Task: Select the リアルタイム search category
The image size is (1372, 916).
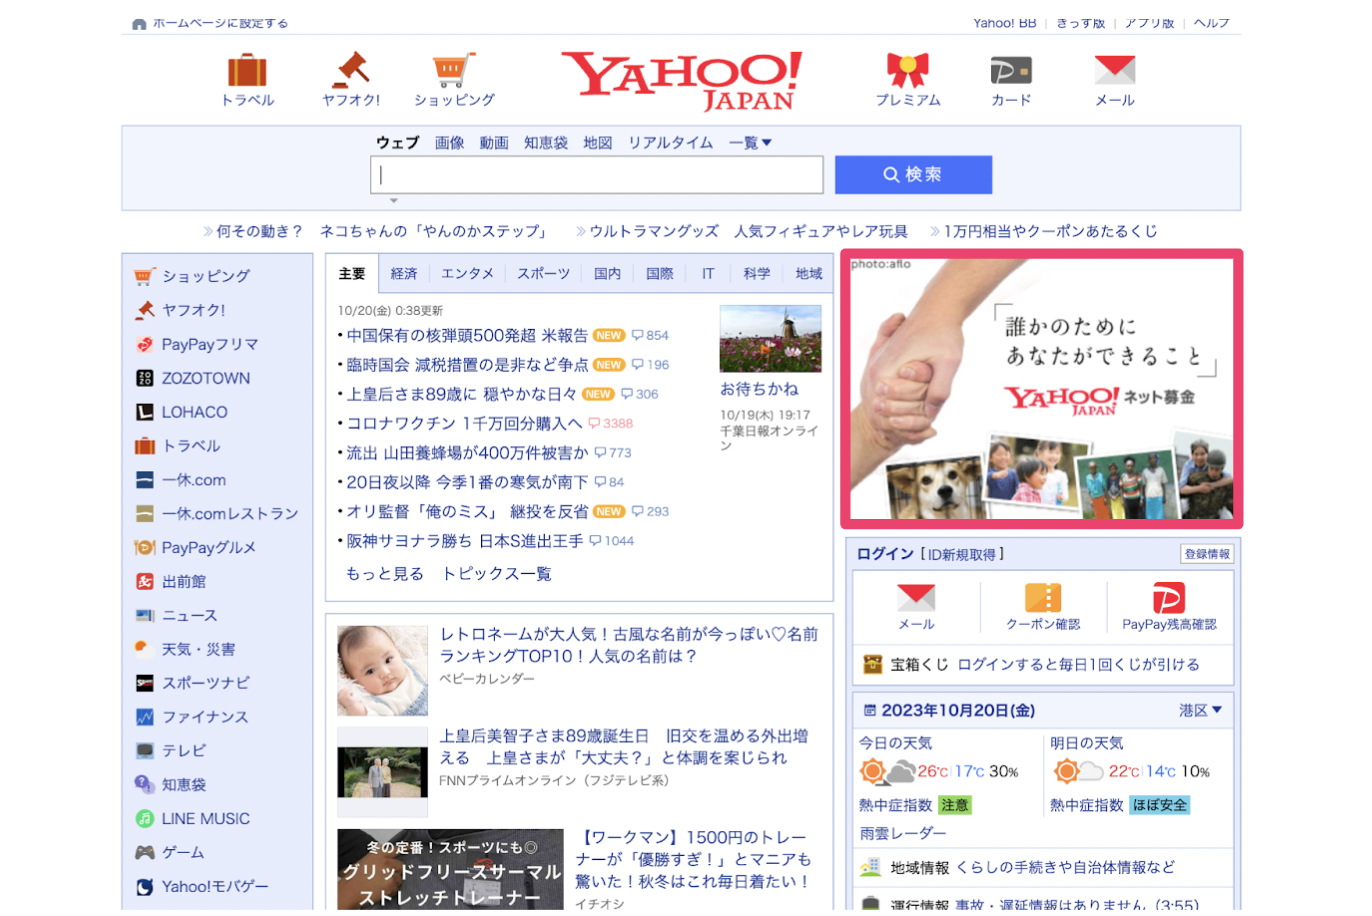Action: pyautogui.click(x=670, y=143)
